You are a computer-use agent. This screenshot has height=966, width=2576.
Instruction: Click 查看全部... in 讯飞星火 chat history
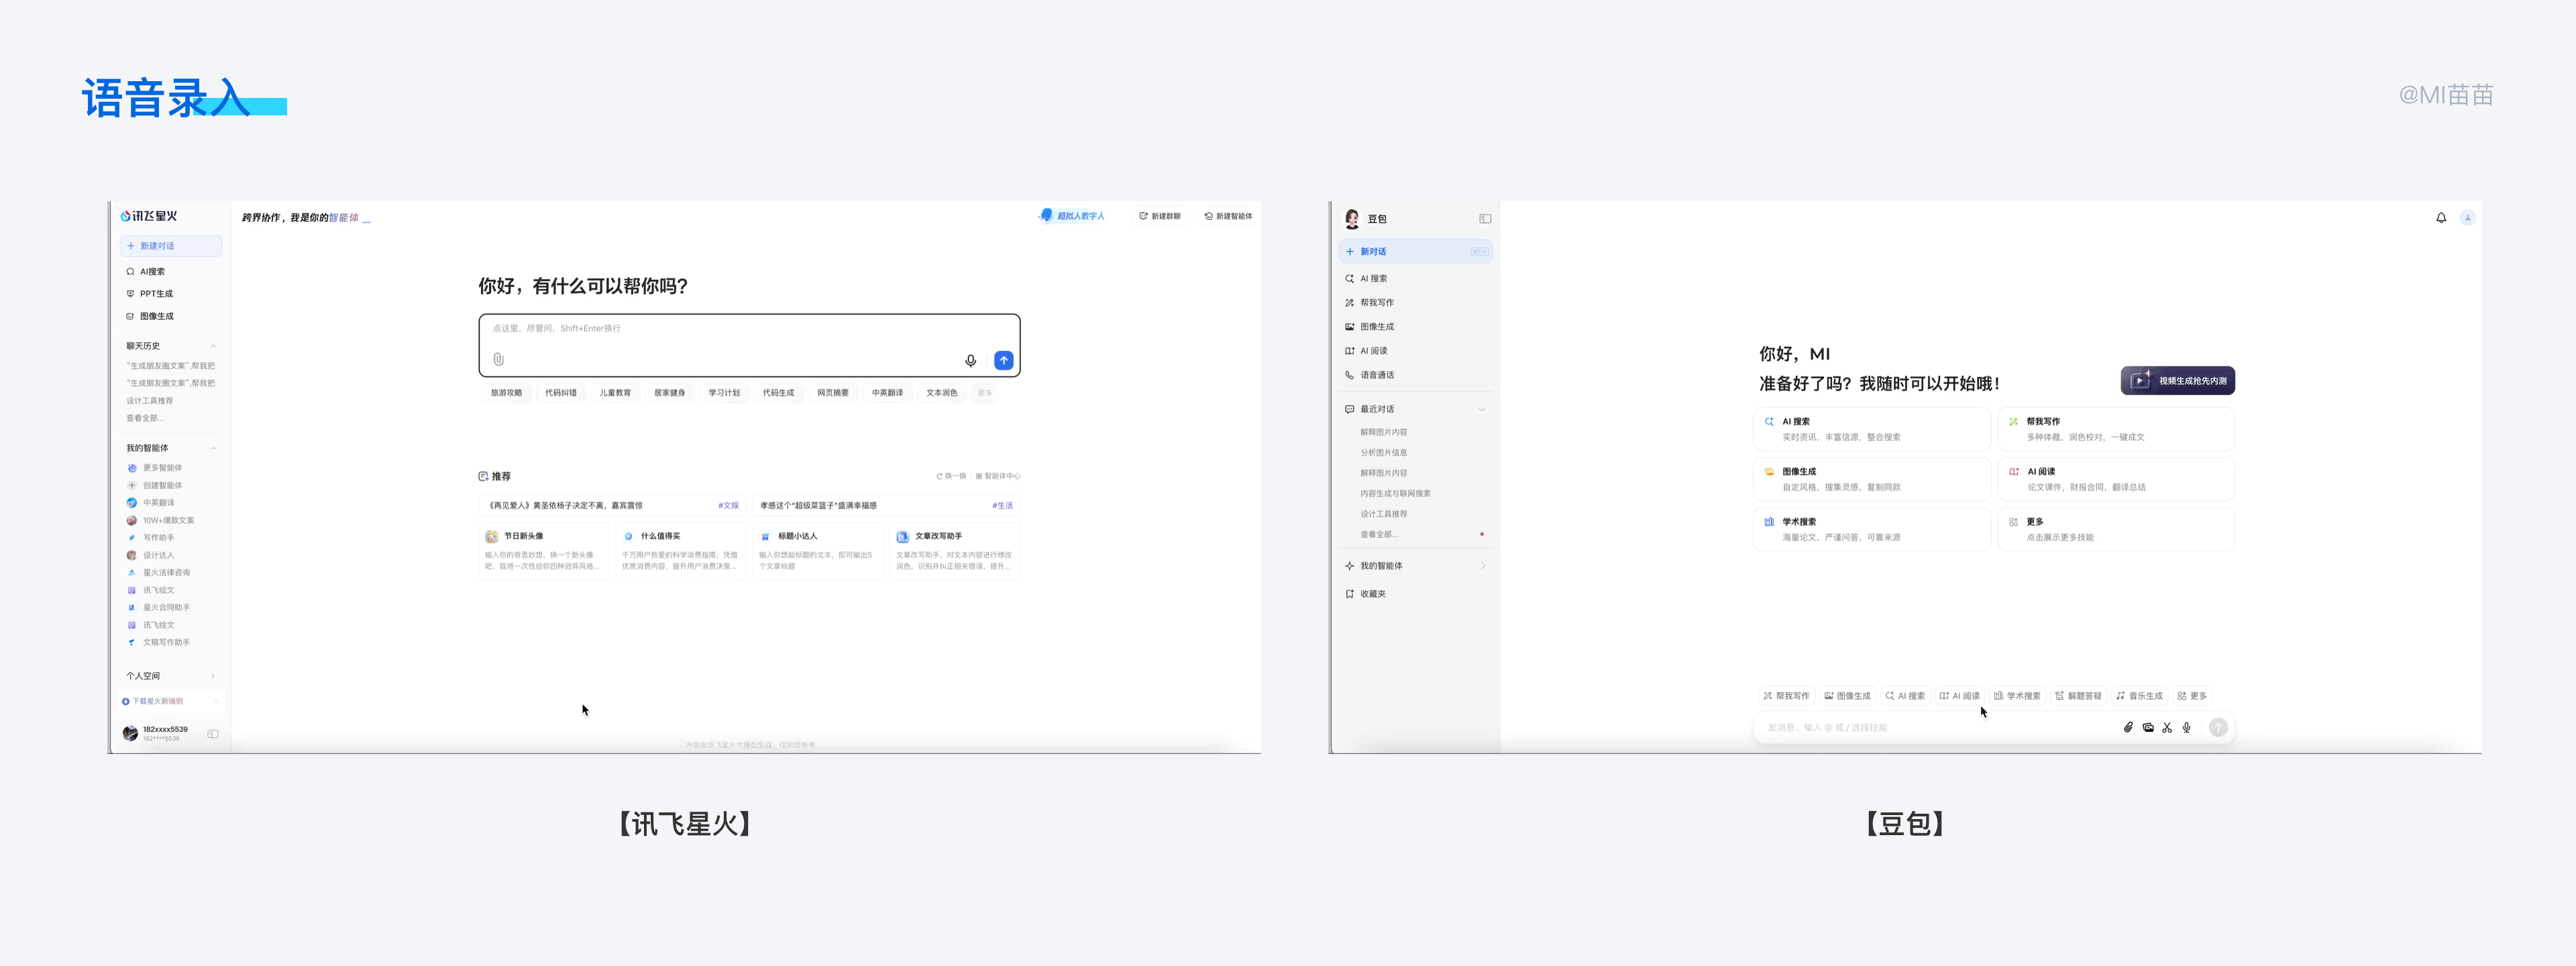pyautogui.click(x=145, y=418)
